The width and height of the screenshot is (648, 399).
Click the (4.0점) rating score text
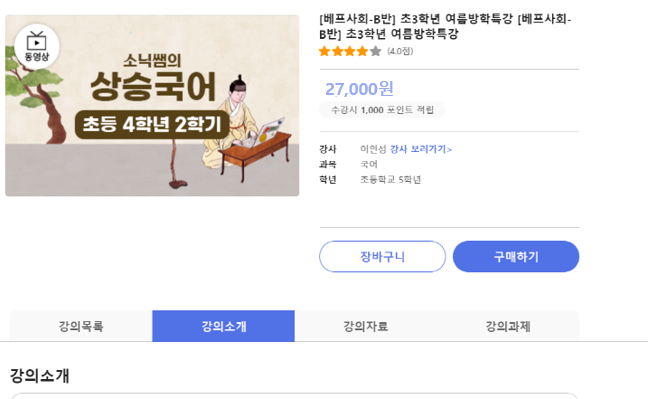pos(400,51)
